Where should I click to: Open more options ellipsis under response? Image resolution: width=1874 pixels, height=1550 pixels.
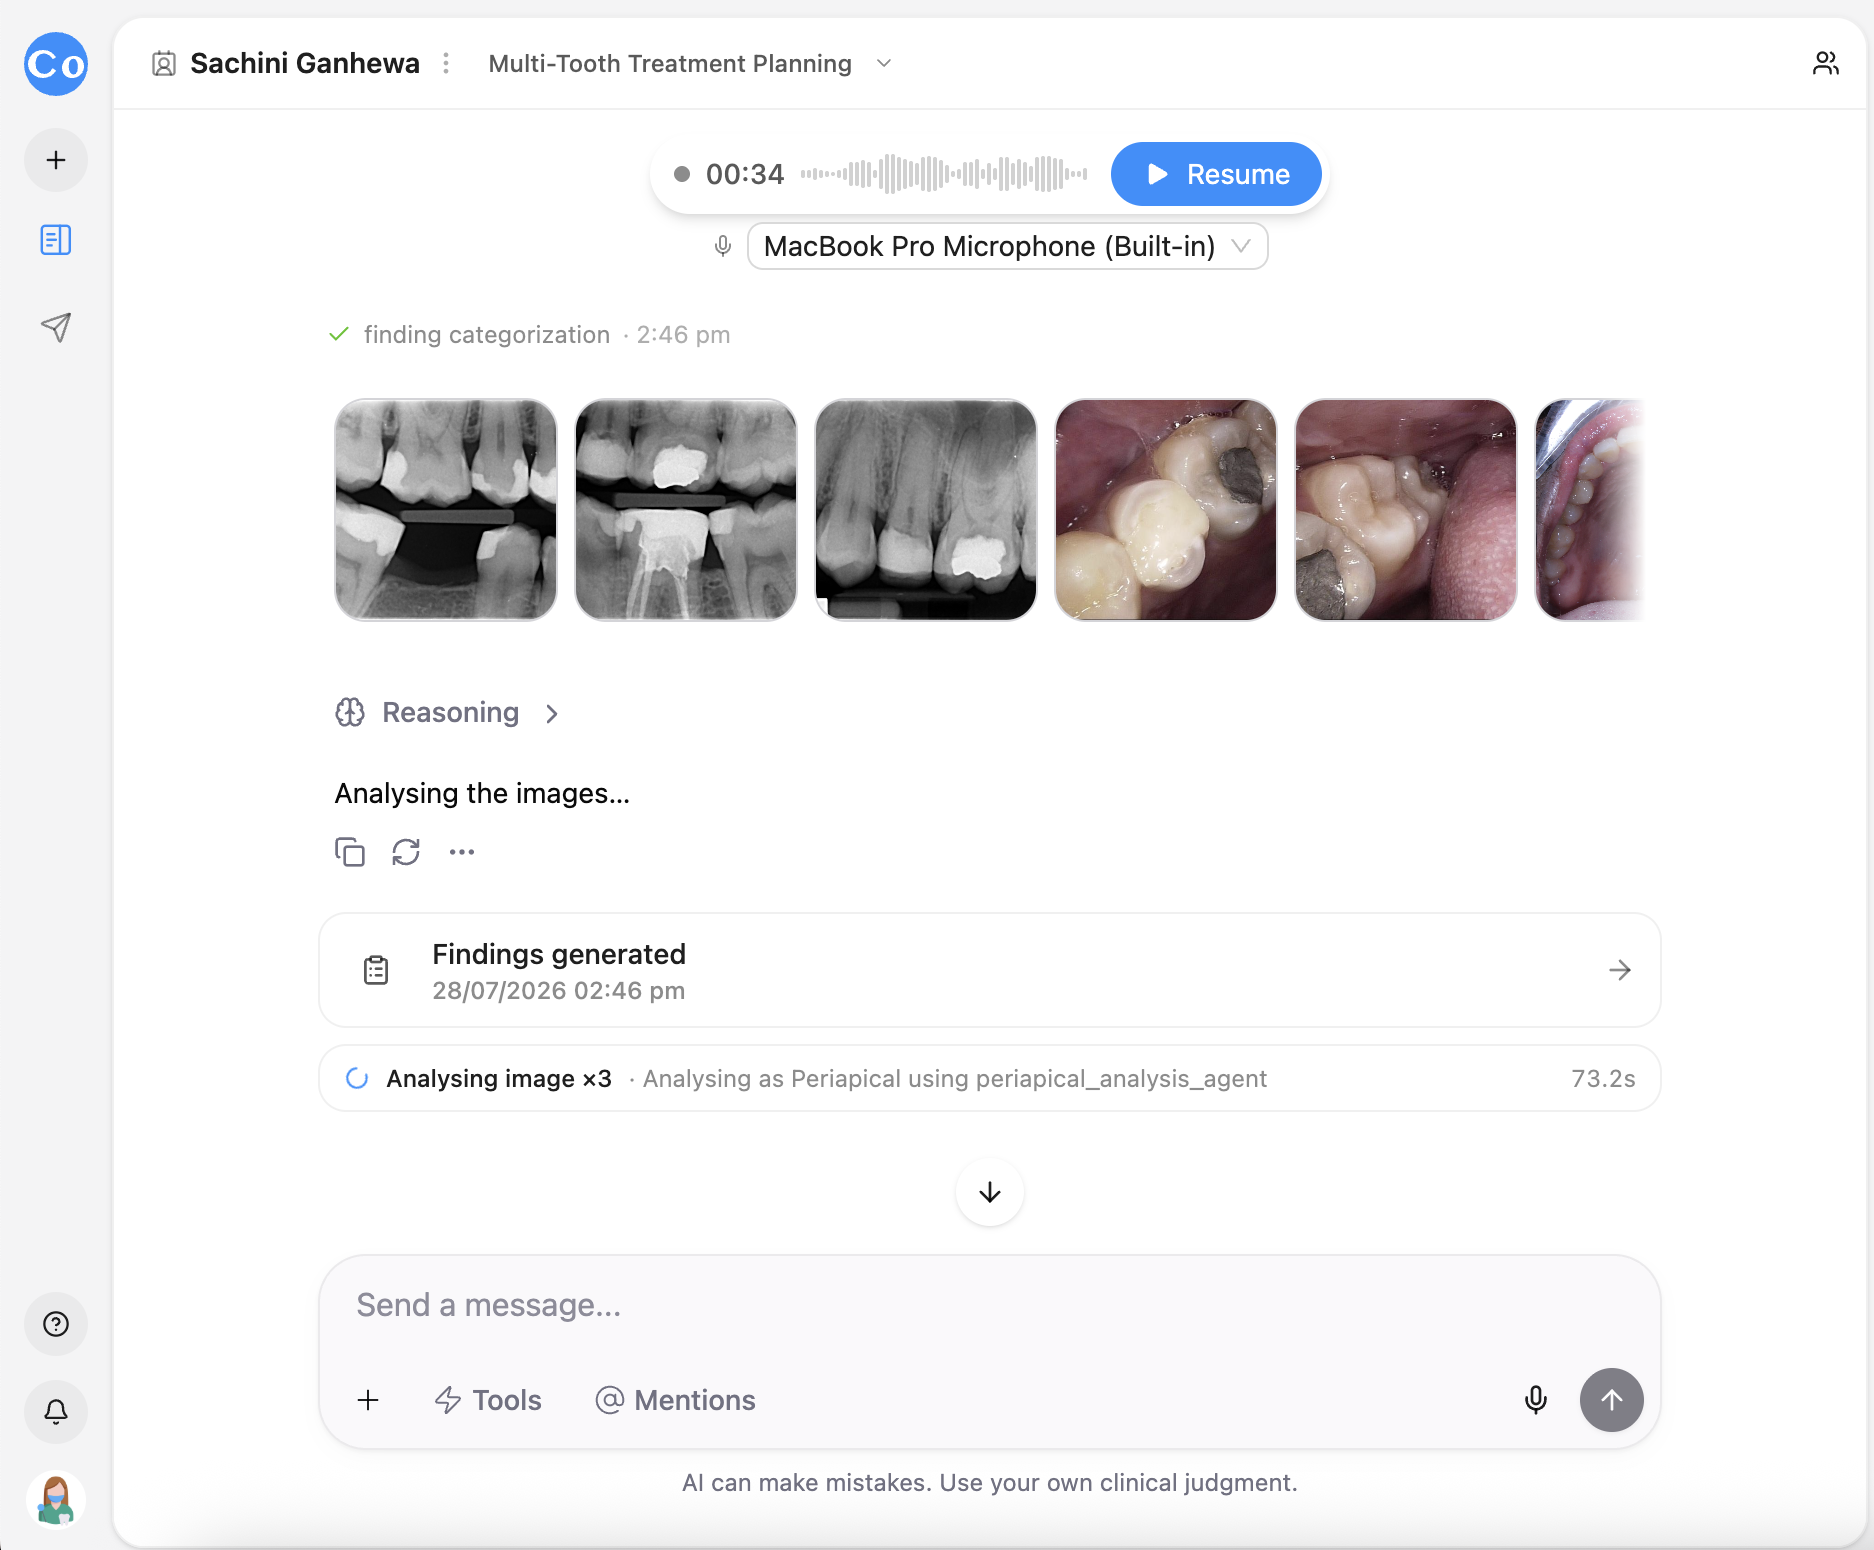(x=462, y=852)
